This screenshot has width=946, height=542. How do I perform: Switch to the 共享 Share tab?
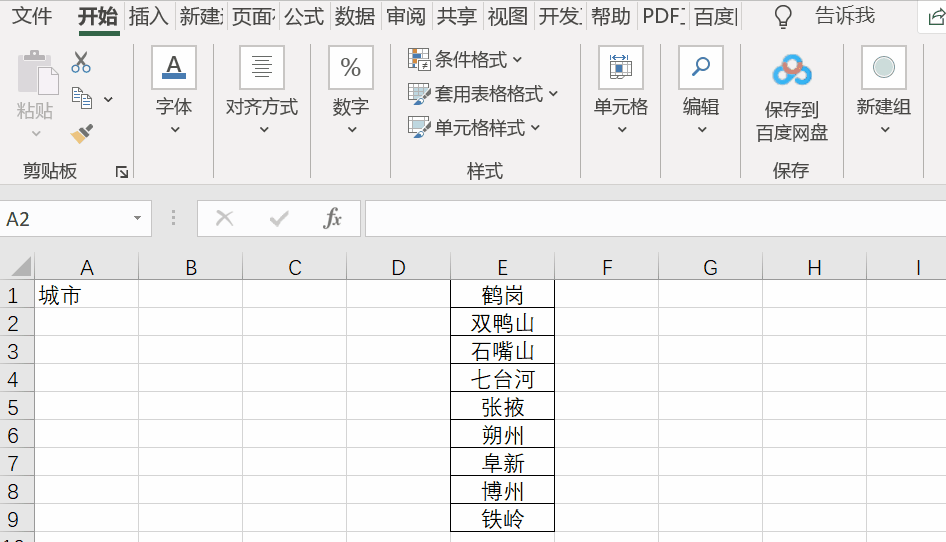pyautogui.click(x=457, y=16)
